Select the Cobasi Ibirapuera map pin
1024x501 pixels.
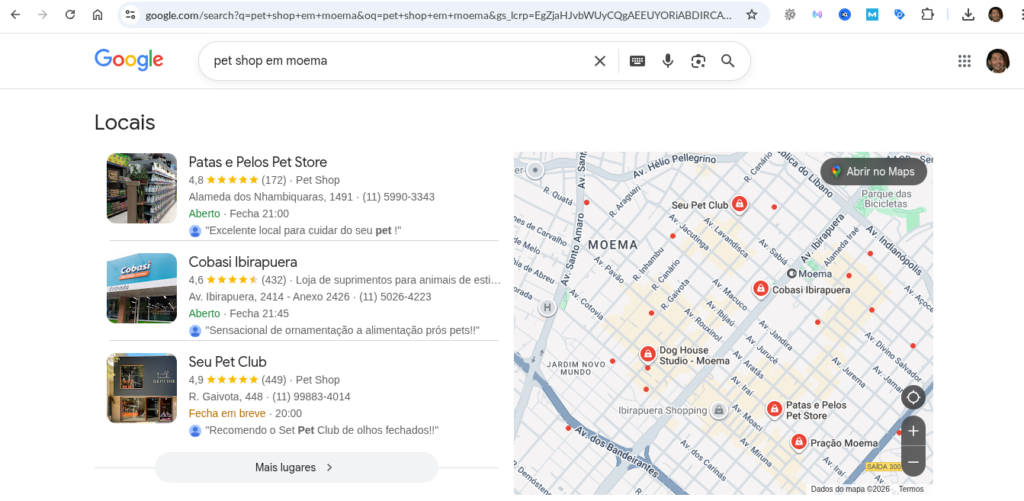(x=760, y=288)
